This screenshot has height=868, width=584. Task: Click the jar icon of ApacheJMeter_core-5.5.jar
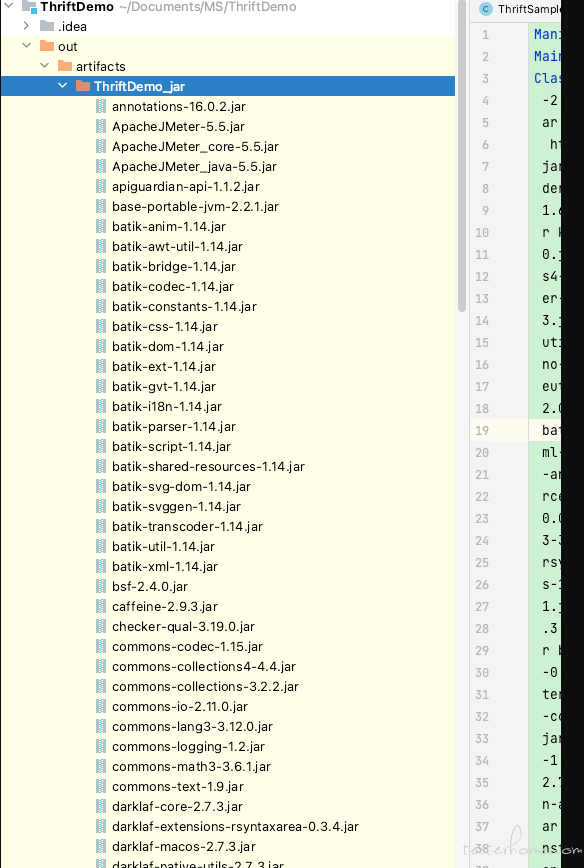click(101, 146)
